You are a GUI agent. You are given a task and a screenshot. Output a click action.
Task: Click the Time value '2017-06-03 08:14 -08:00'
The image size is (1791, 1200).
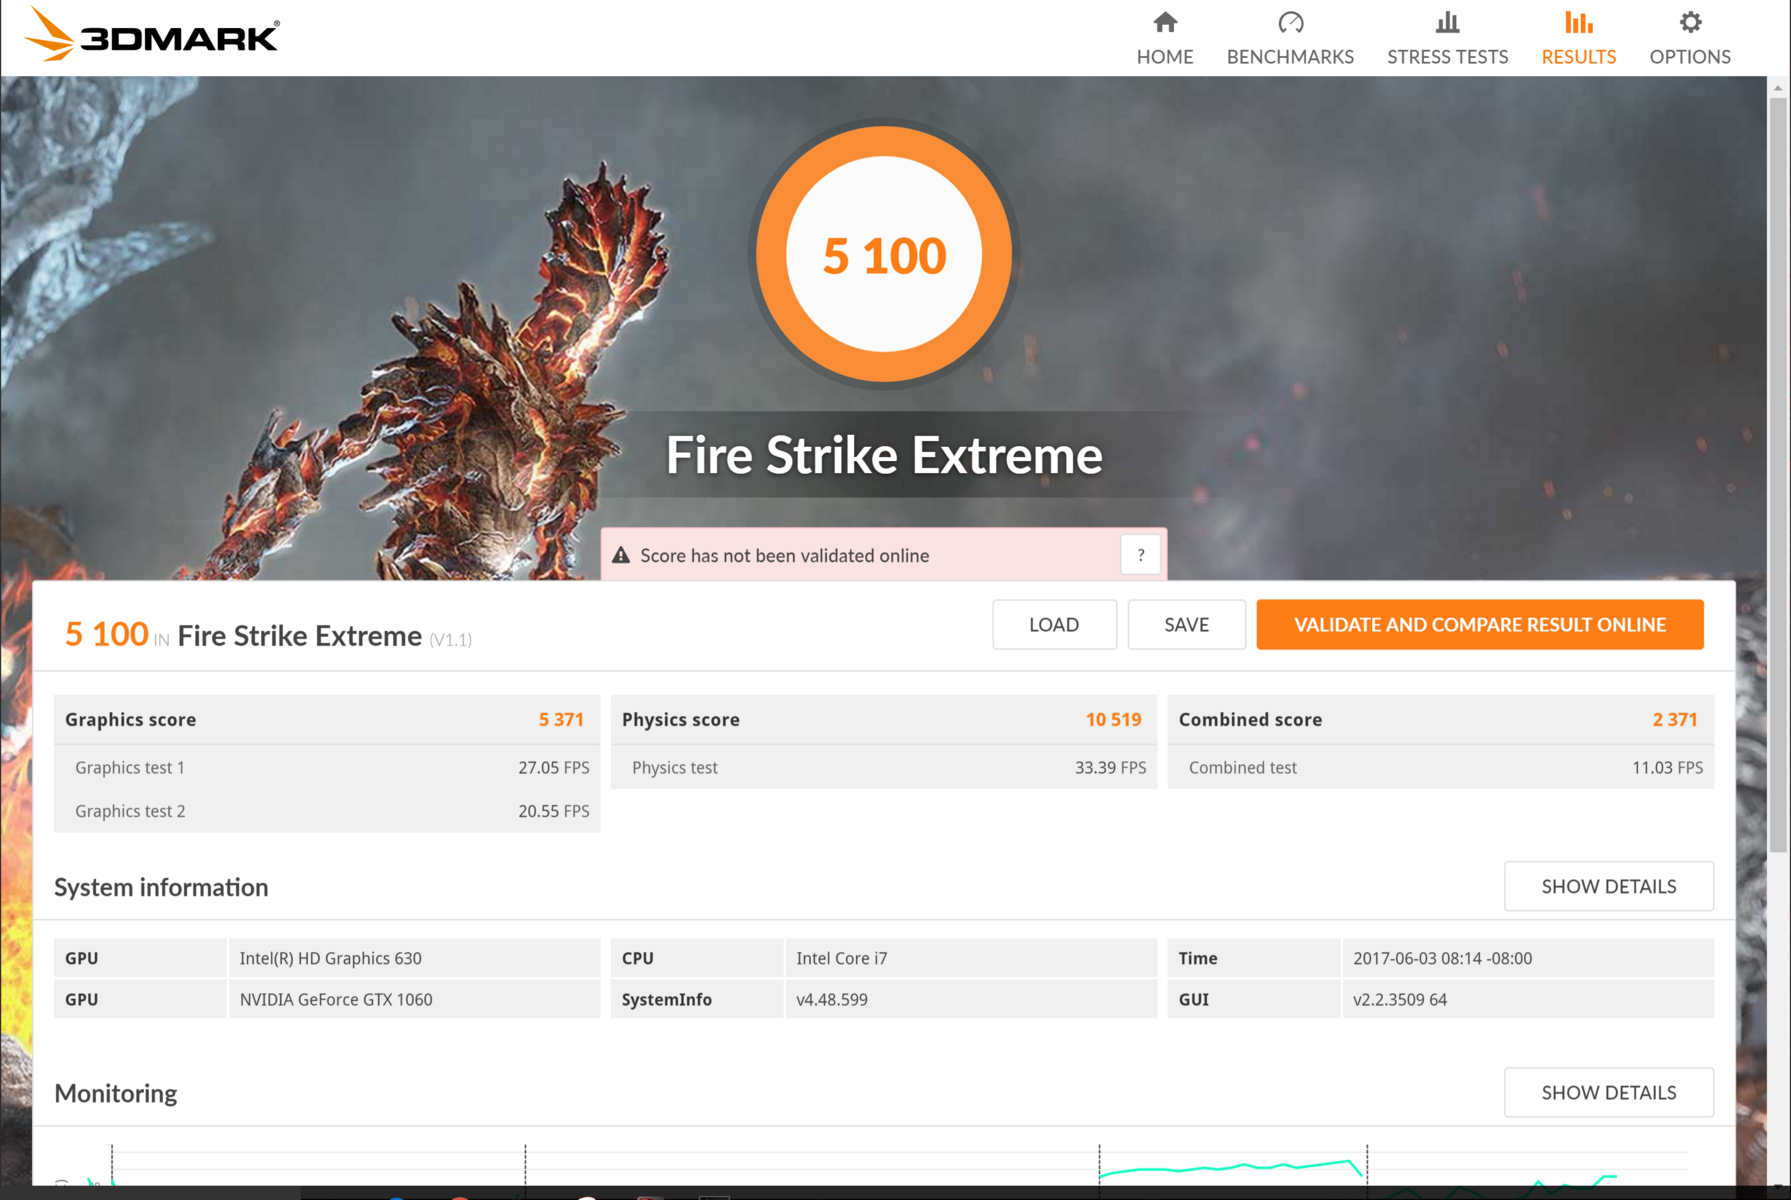click(x=1442, y=958)
